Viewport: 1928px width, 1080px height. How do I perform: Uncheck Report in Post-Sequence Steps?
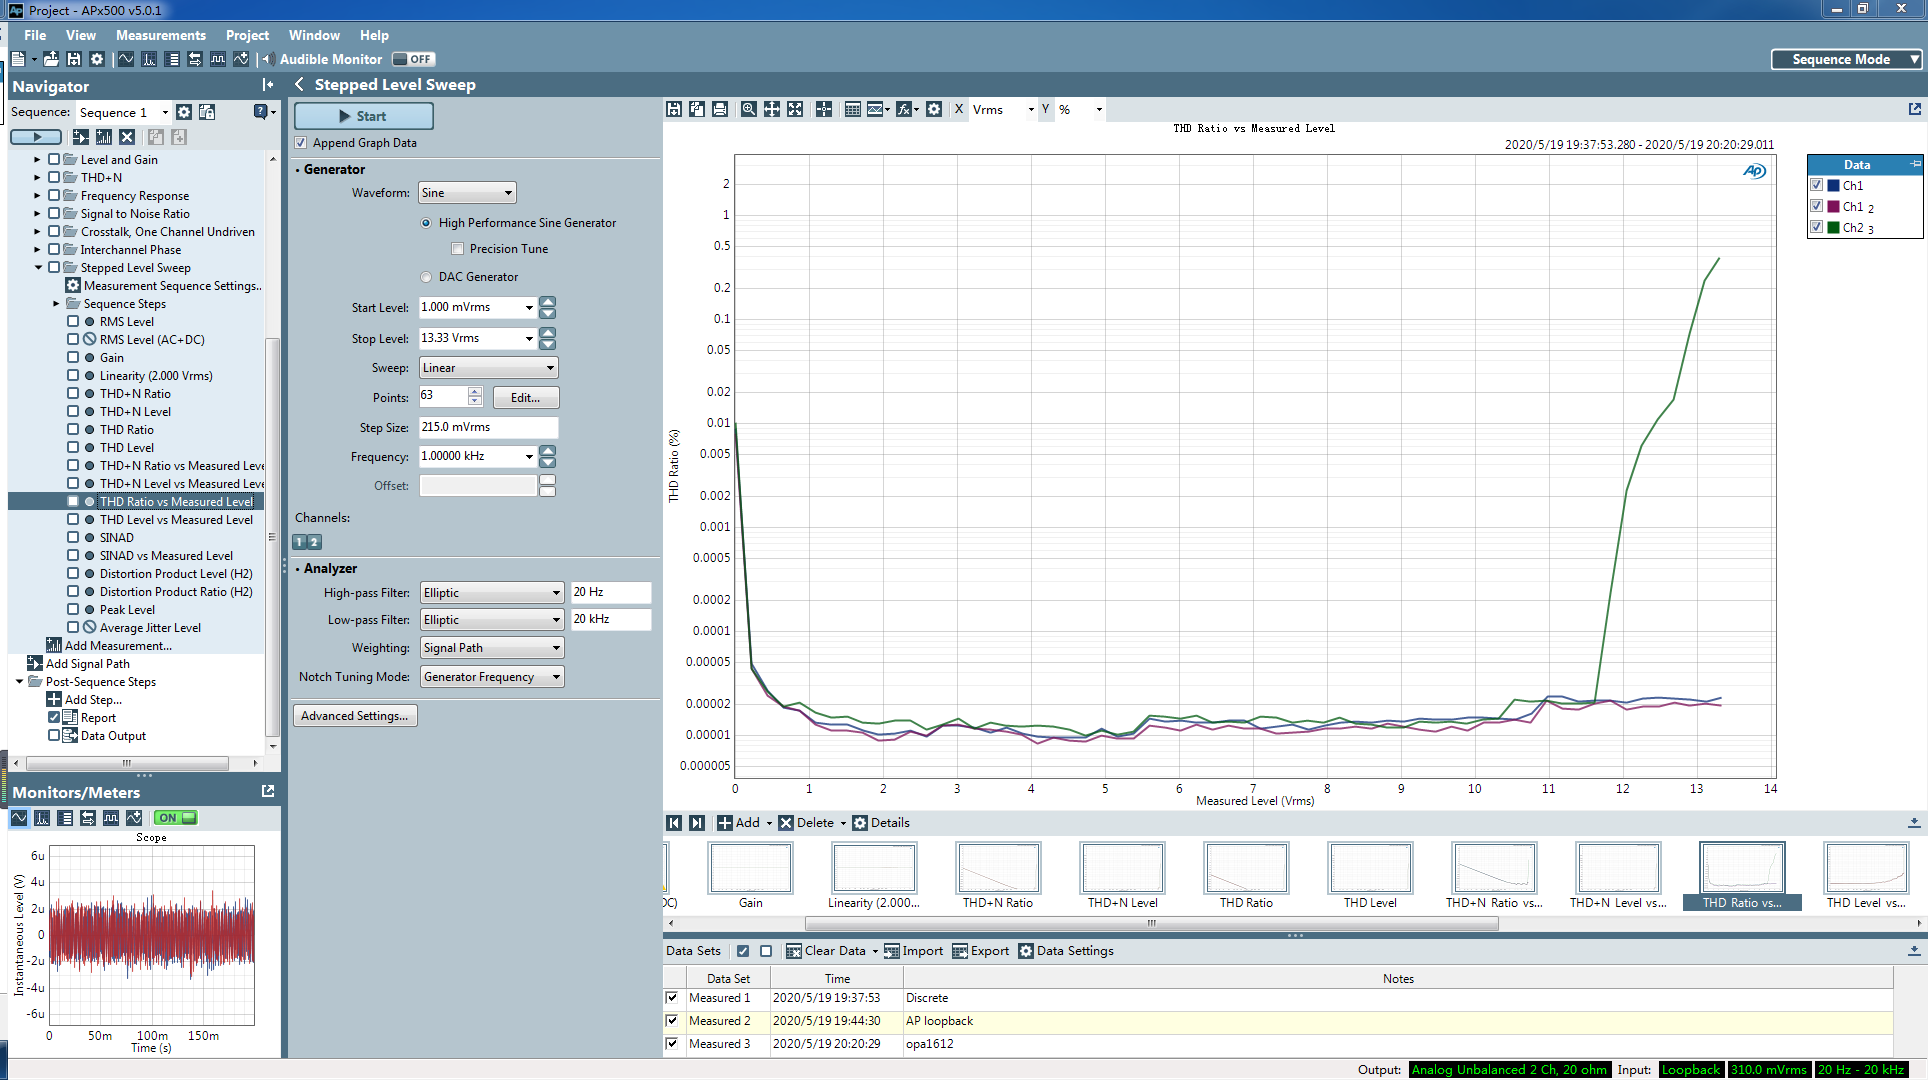click(54, 718)
